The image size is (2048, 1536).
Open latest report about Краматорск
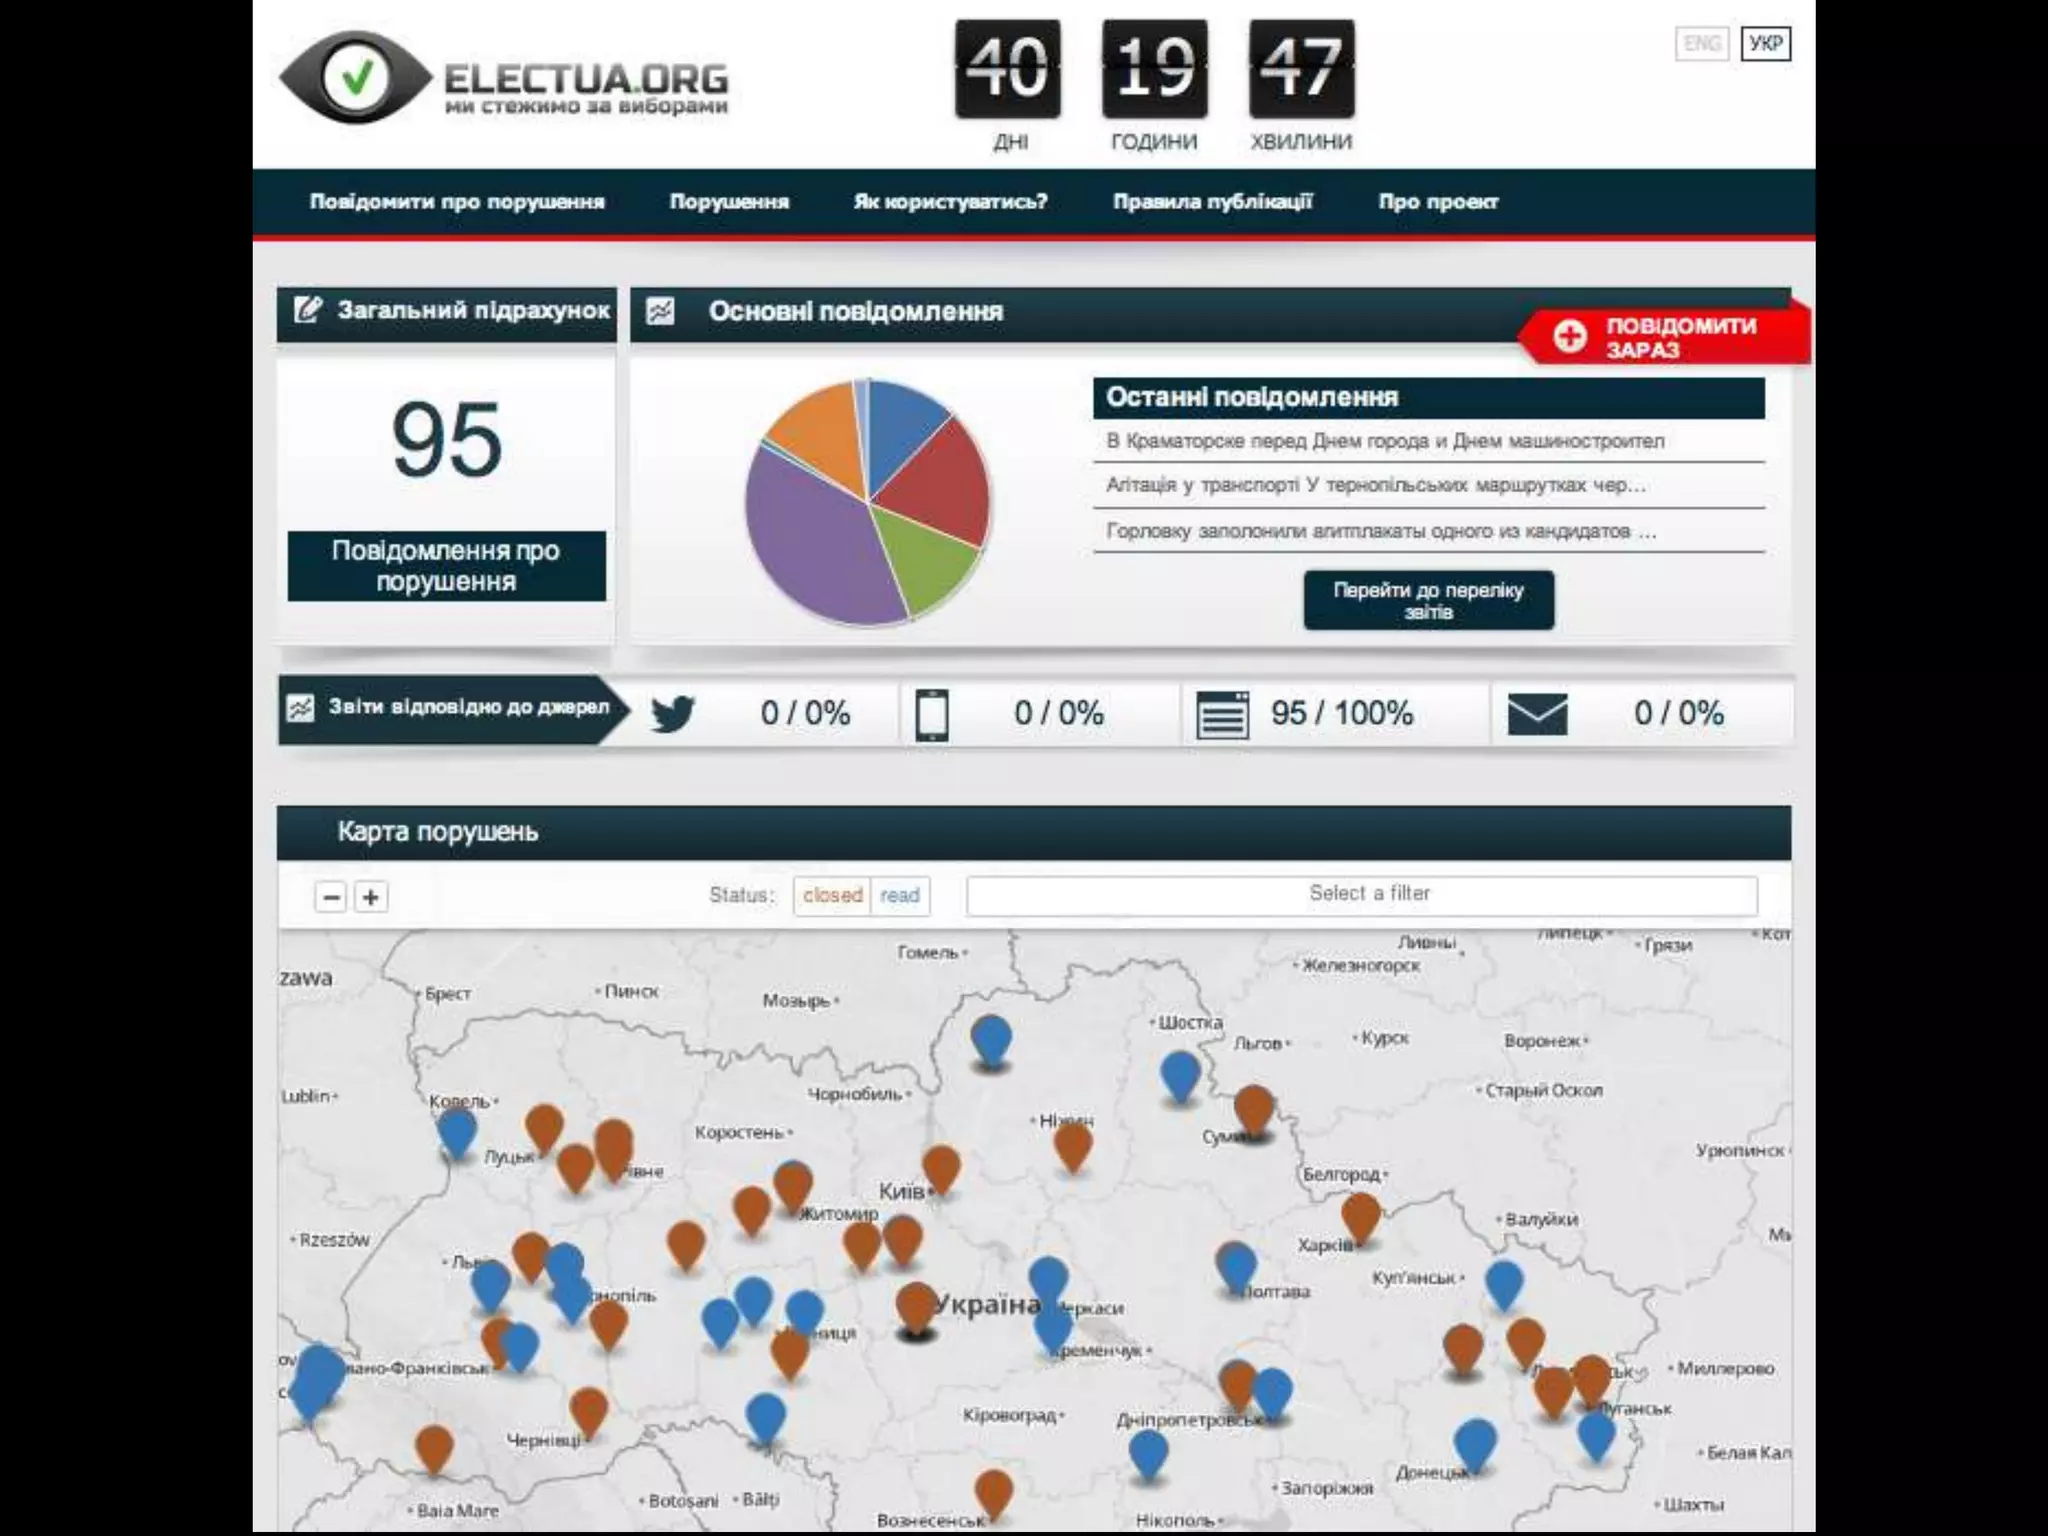(1385, 441)
